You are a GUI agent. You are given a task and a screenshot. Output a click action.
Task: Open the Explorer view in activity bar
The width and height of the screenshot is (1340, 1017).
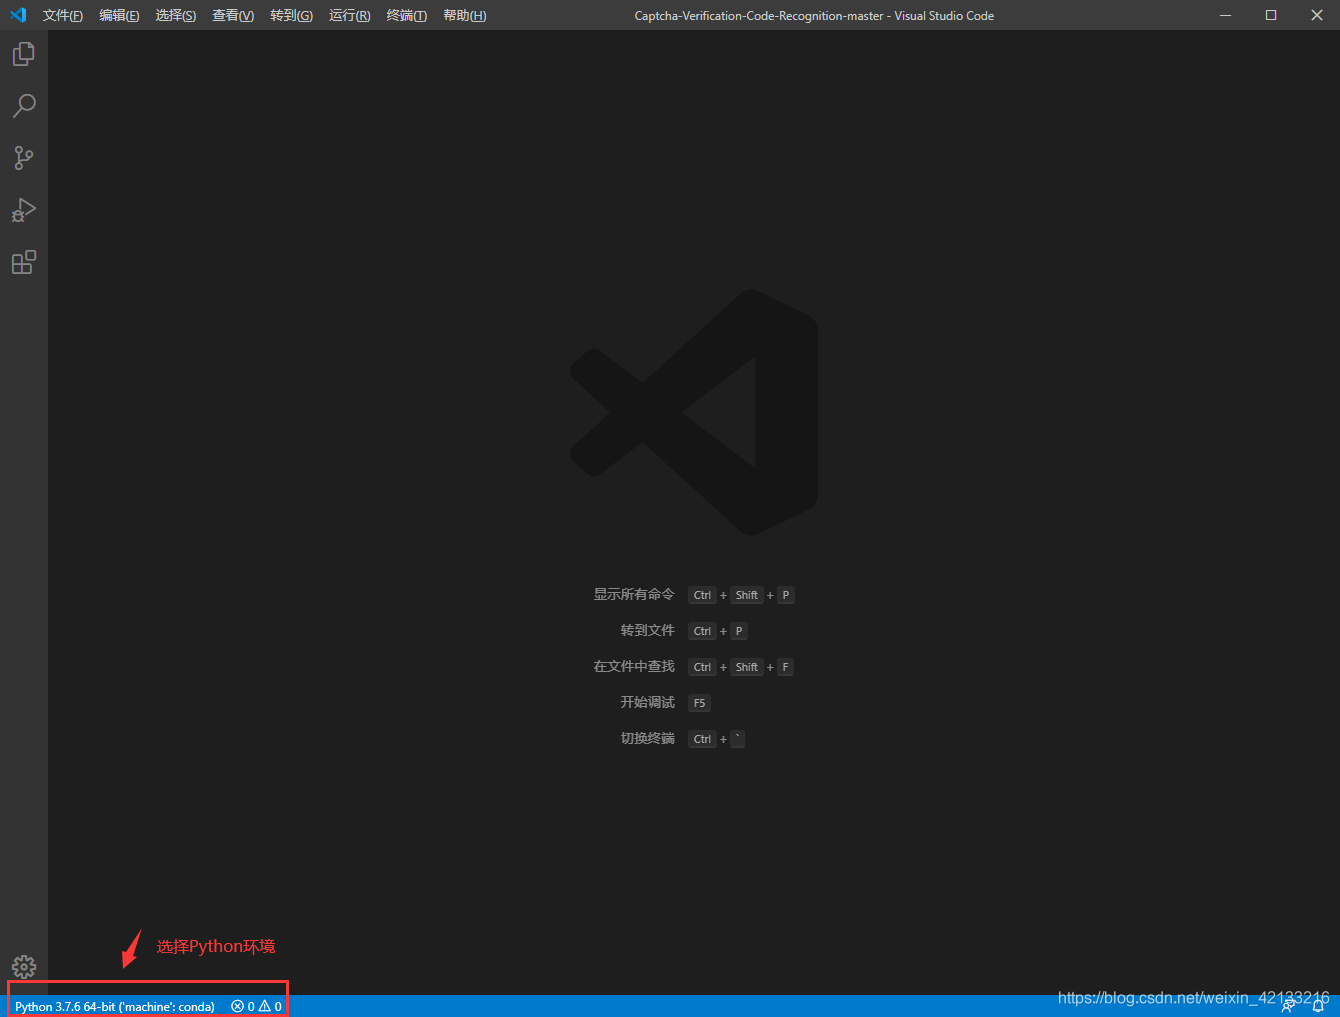(x=24, y=54)
